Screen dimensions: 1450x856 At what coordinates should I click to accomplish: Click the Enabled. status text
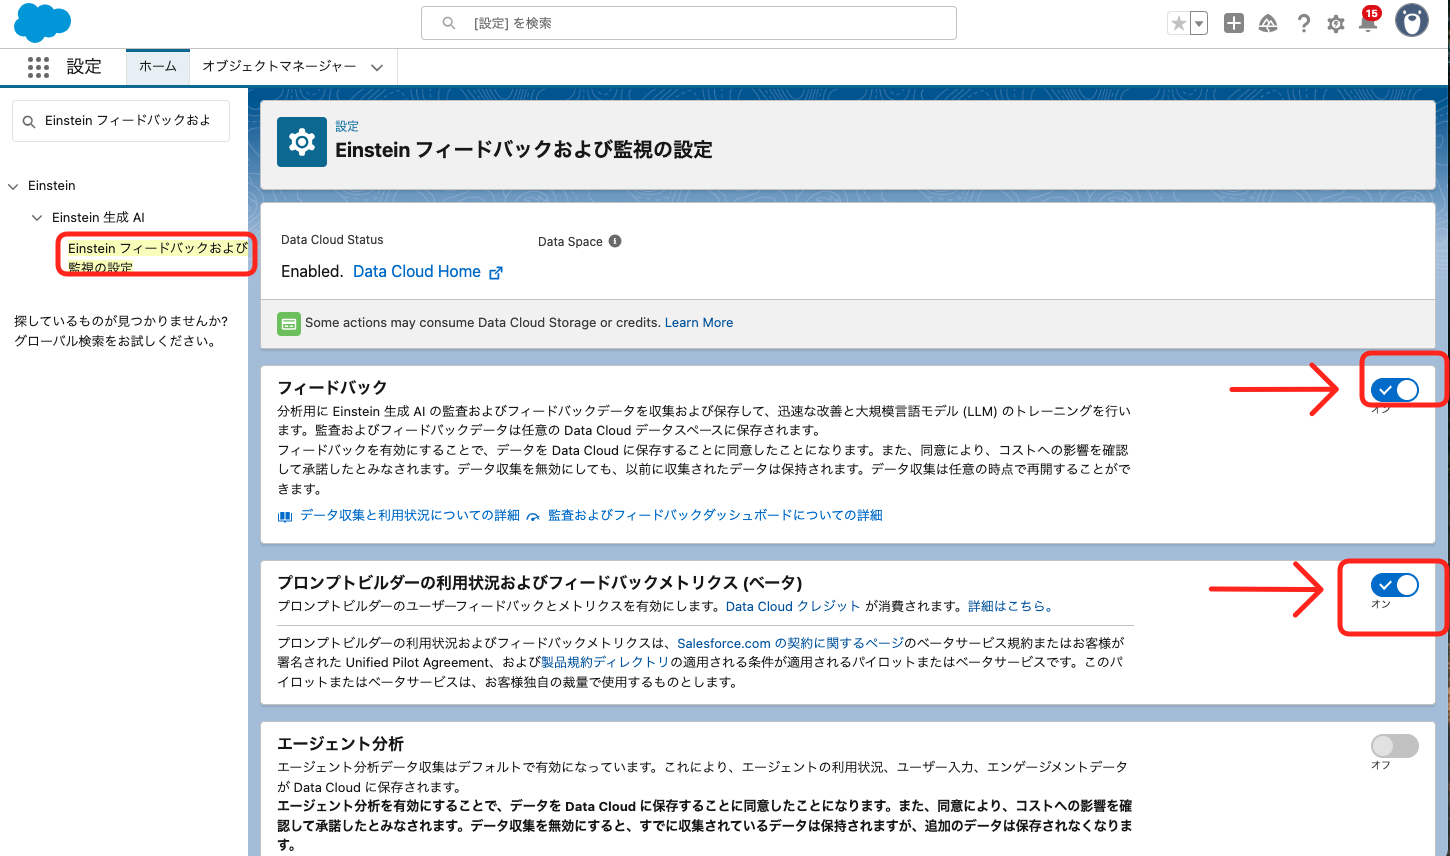312,271
